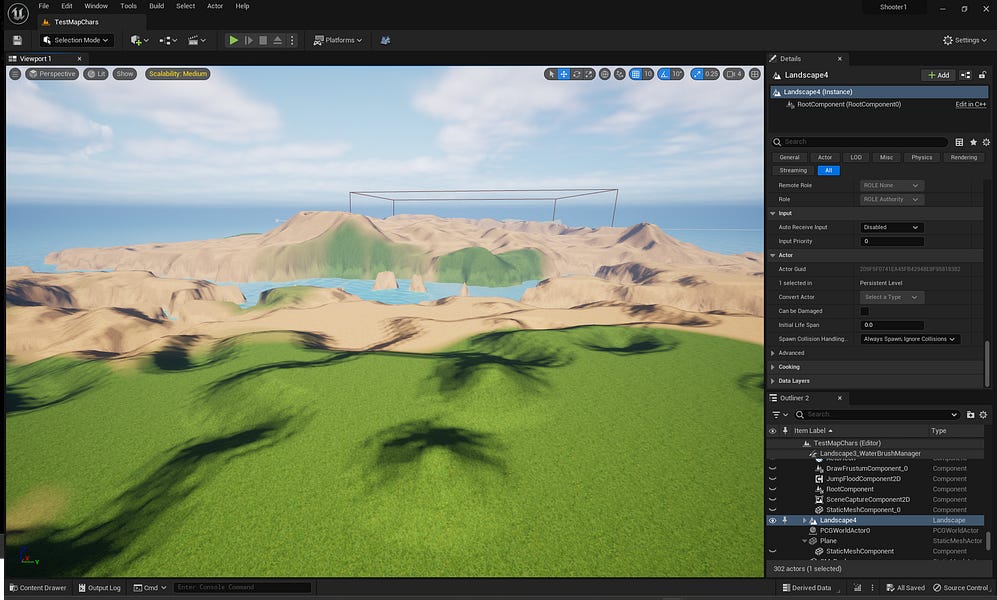Click the Edit in C++ link
The width and height of the screenshot is (997, 600).
(x=968, y=104)
